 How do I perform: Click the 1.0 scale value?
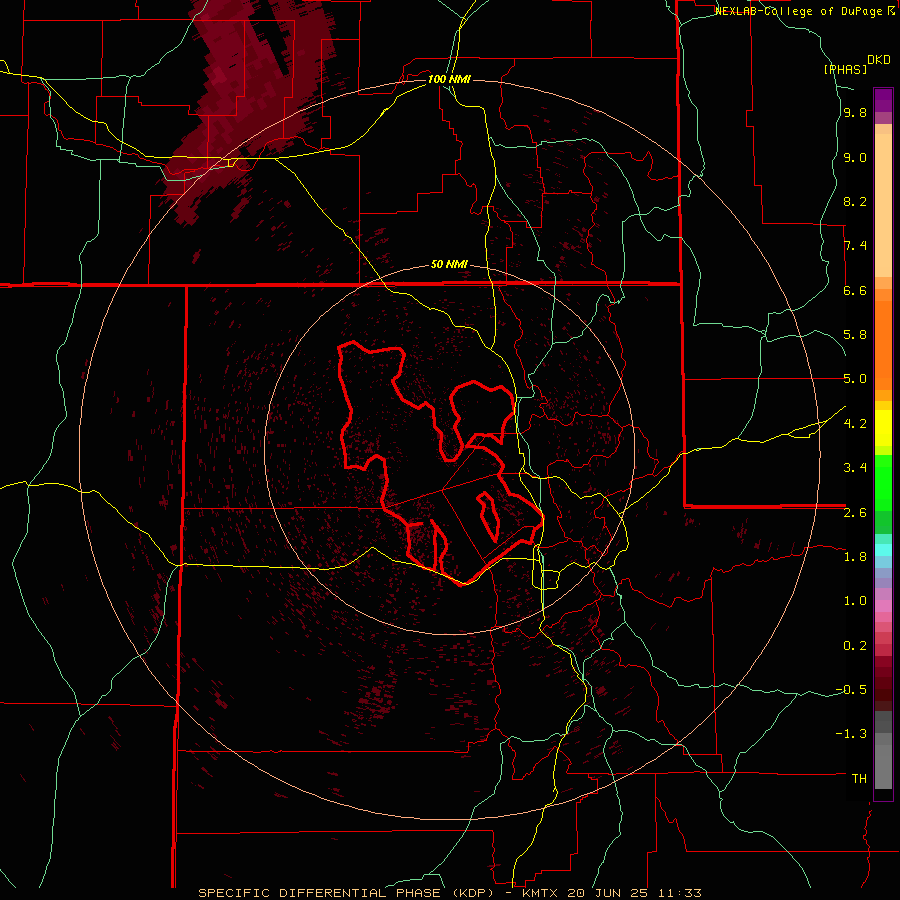point(855,601)
